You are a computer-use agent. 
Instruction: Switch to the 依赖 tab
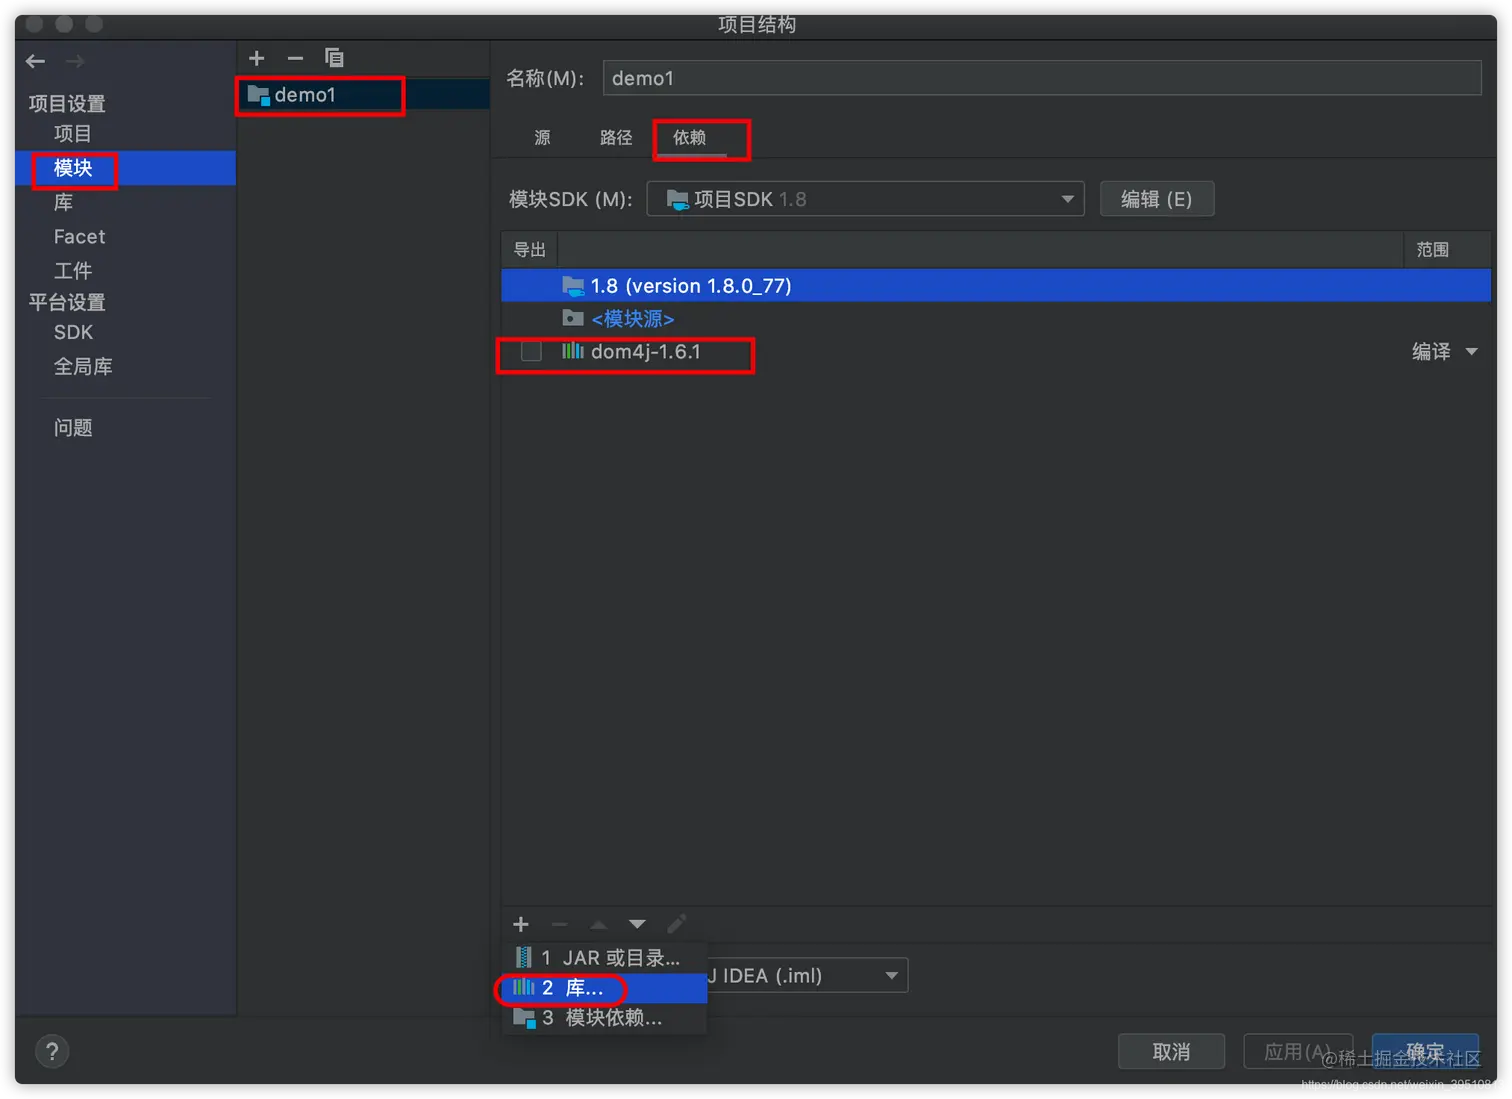point(689,138)
